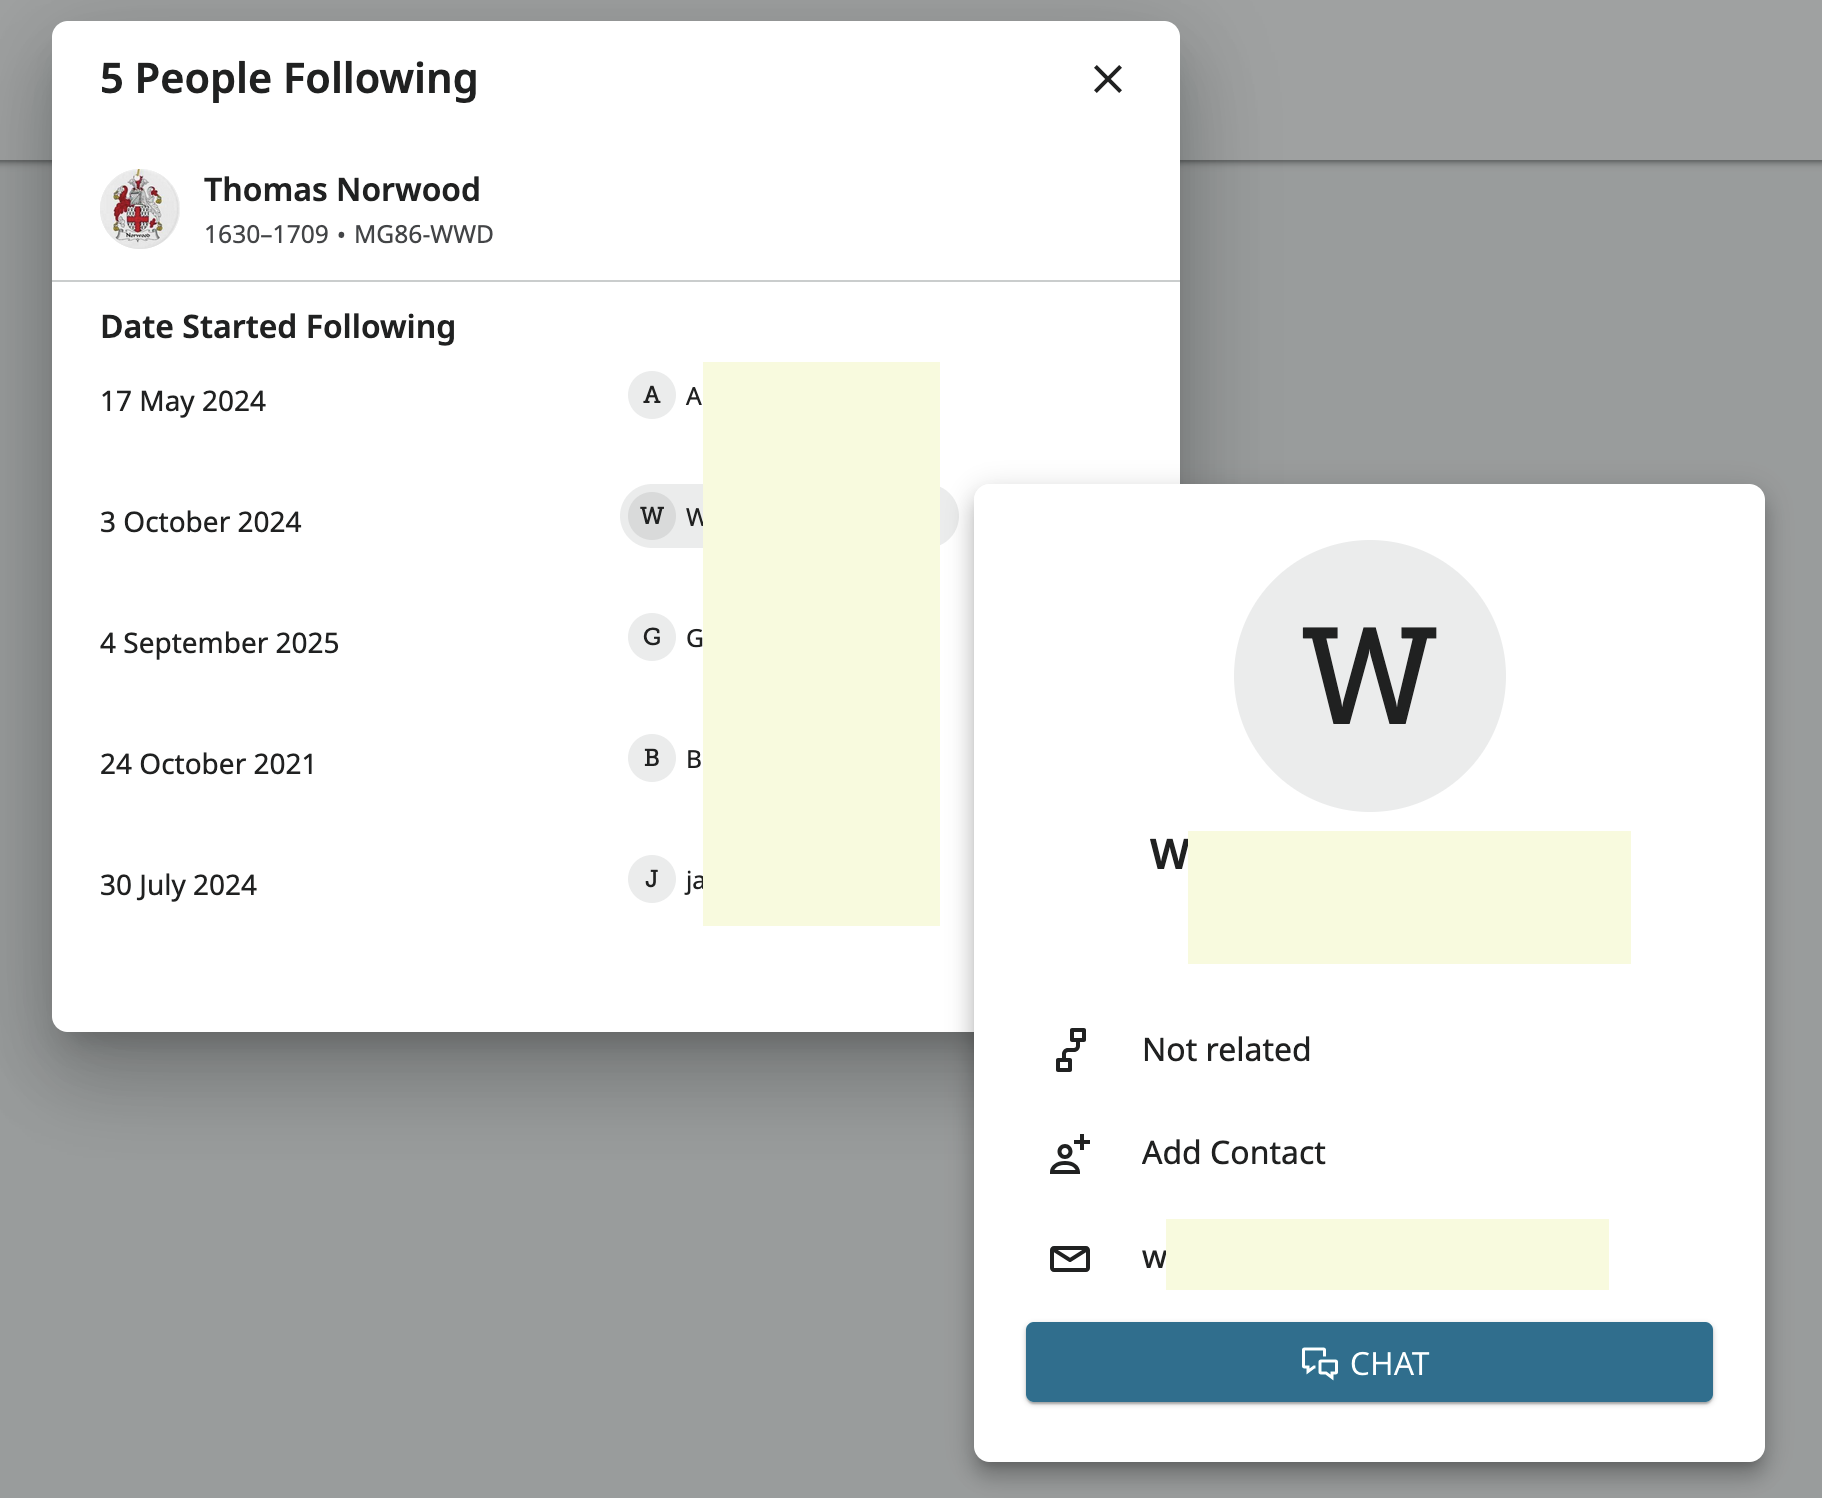Open the Thomas Norwood name link
1822x1498 pixels.
342,189
